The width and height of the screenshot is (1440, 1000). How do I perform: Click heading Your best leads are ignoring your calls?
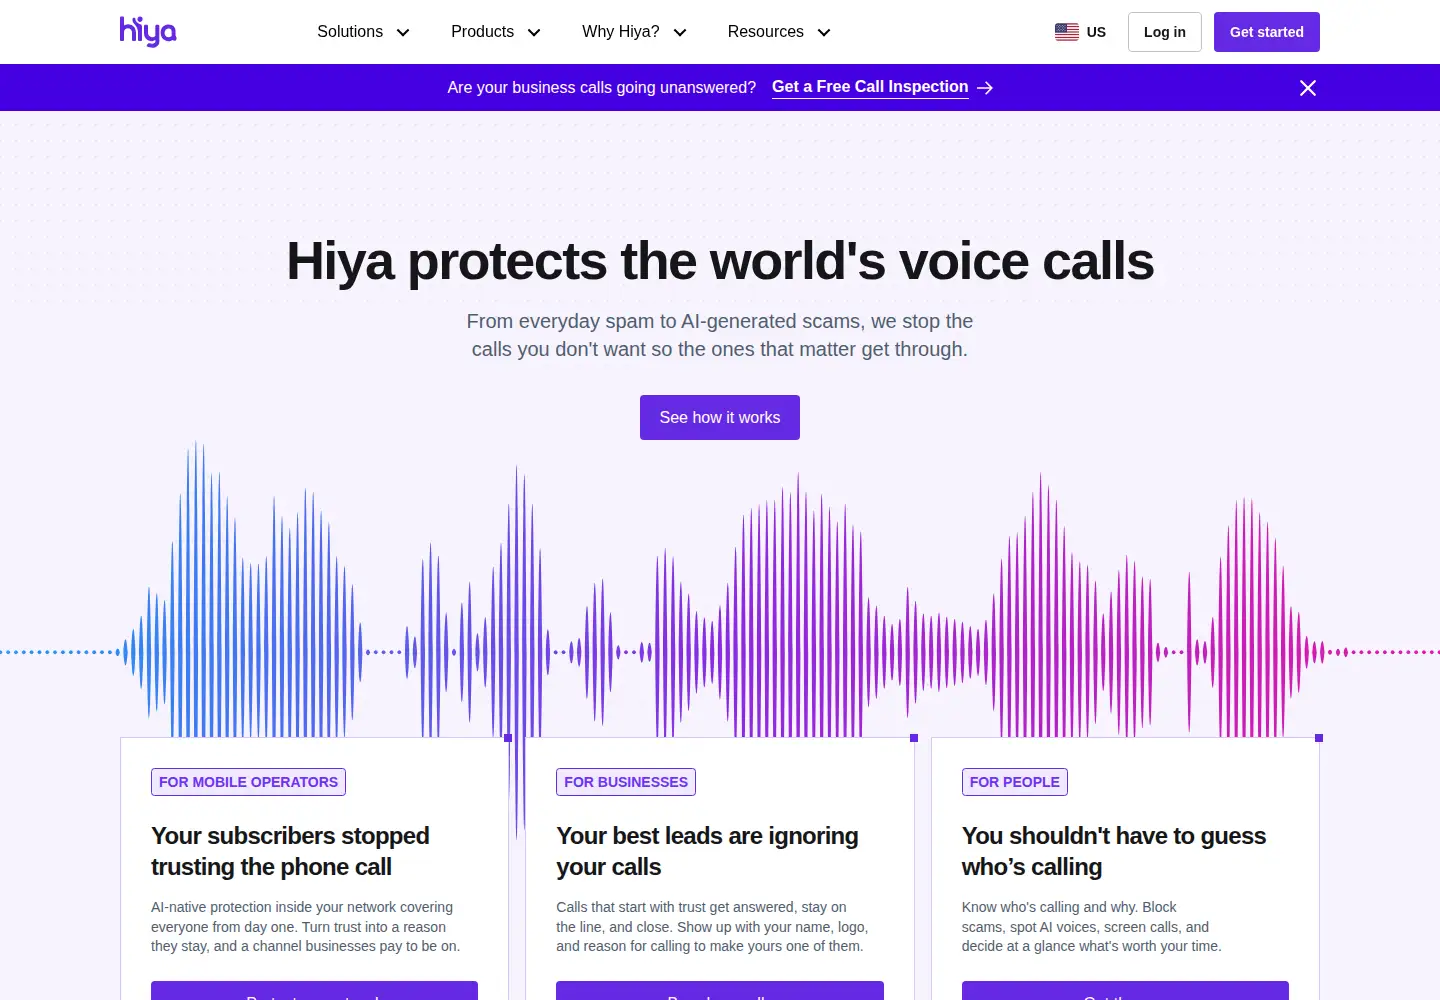coord(707,851)
